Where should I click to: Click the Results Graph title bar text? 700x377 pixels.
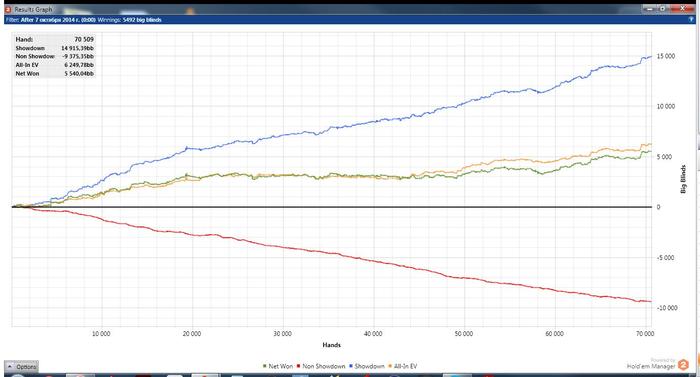point(33,9)
